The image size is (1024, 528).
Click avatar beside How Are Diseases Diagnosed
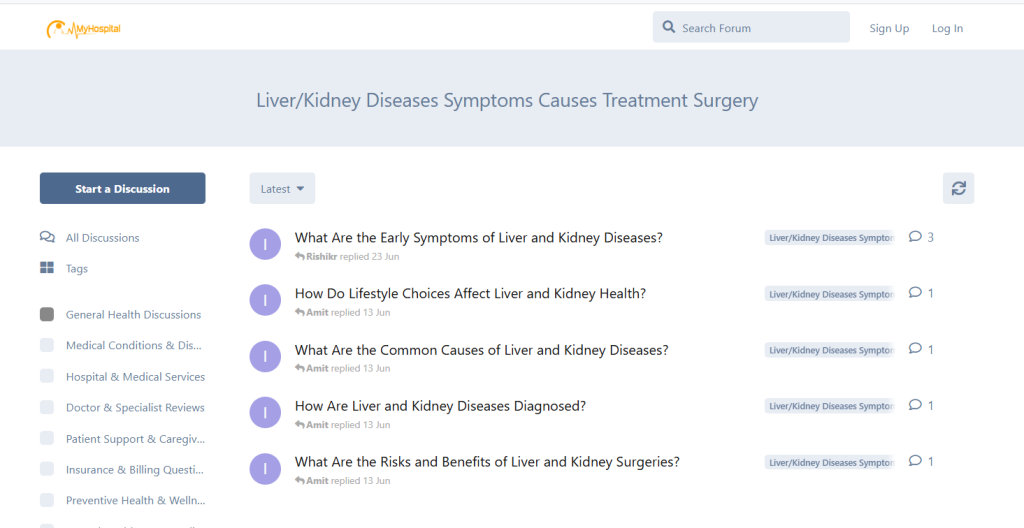click(x=265, y=412)
